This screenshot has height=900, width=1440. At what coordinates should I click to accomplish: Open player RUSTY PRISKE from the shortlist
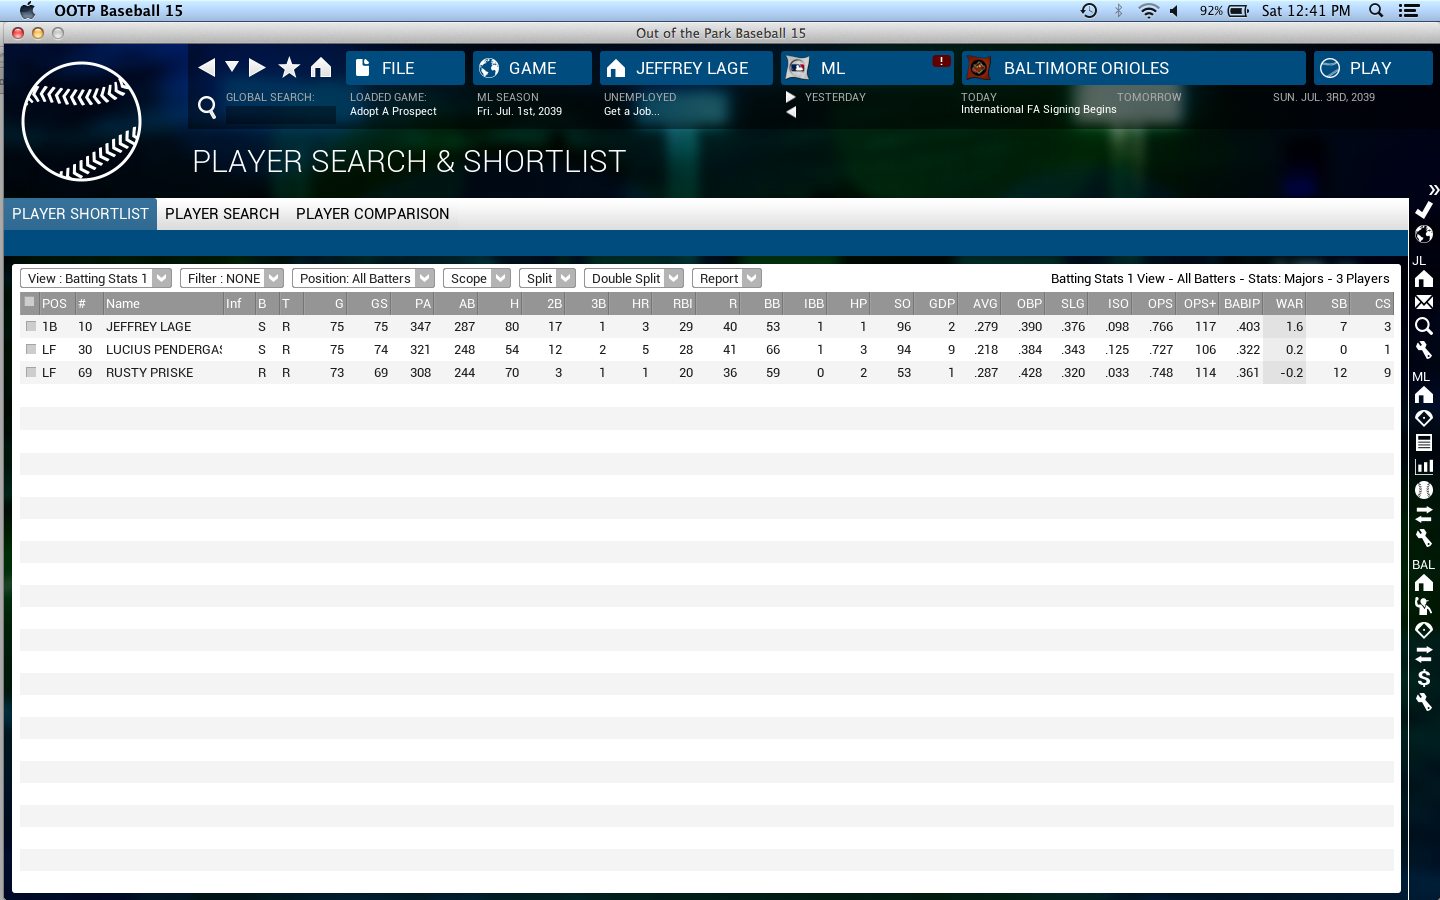(x=150, y=373)
